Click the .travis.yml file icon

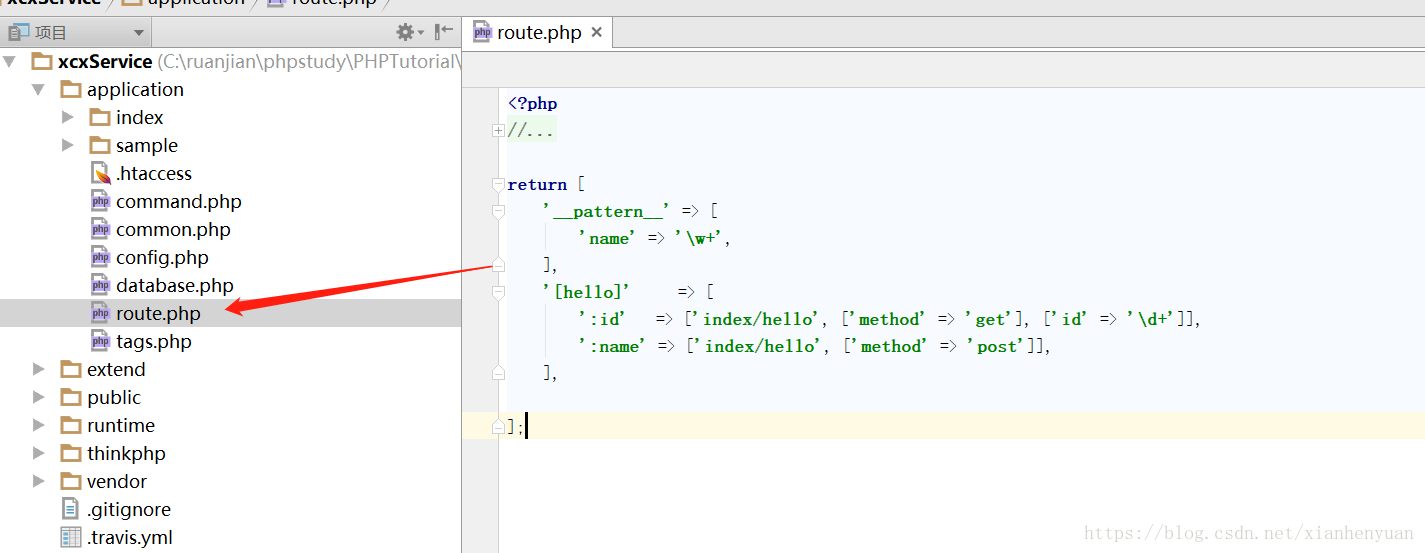(x=71, y=537)
